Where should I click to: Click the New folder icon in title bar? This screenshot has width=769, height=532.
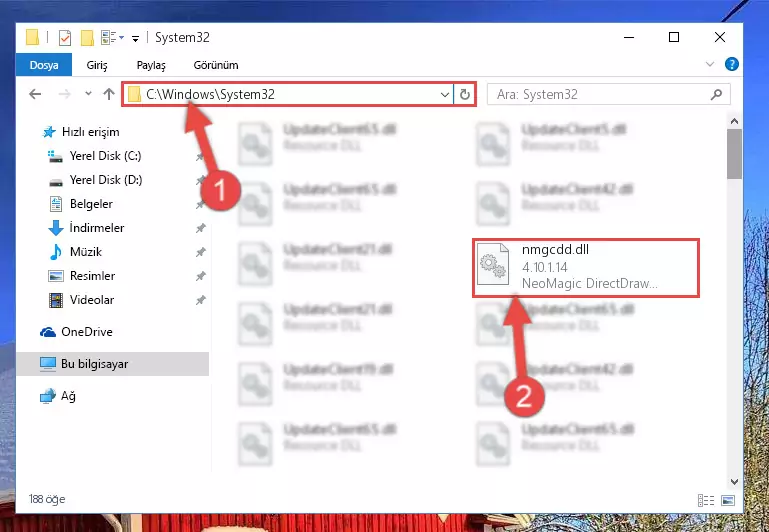87,37
